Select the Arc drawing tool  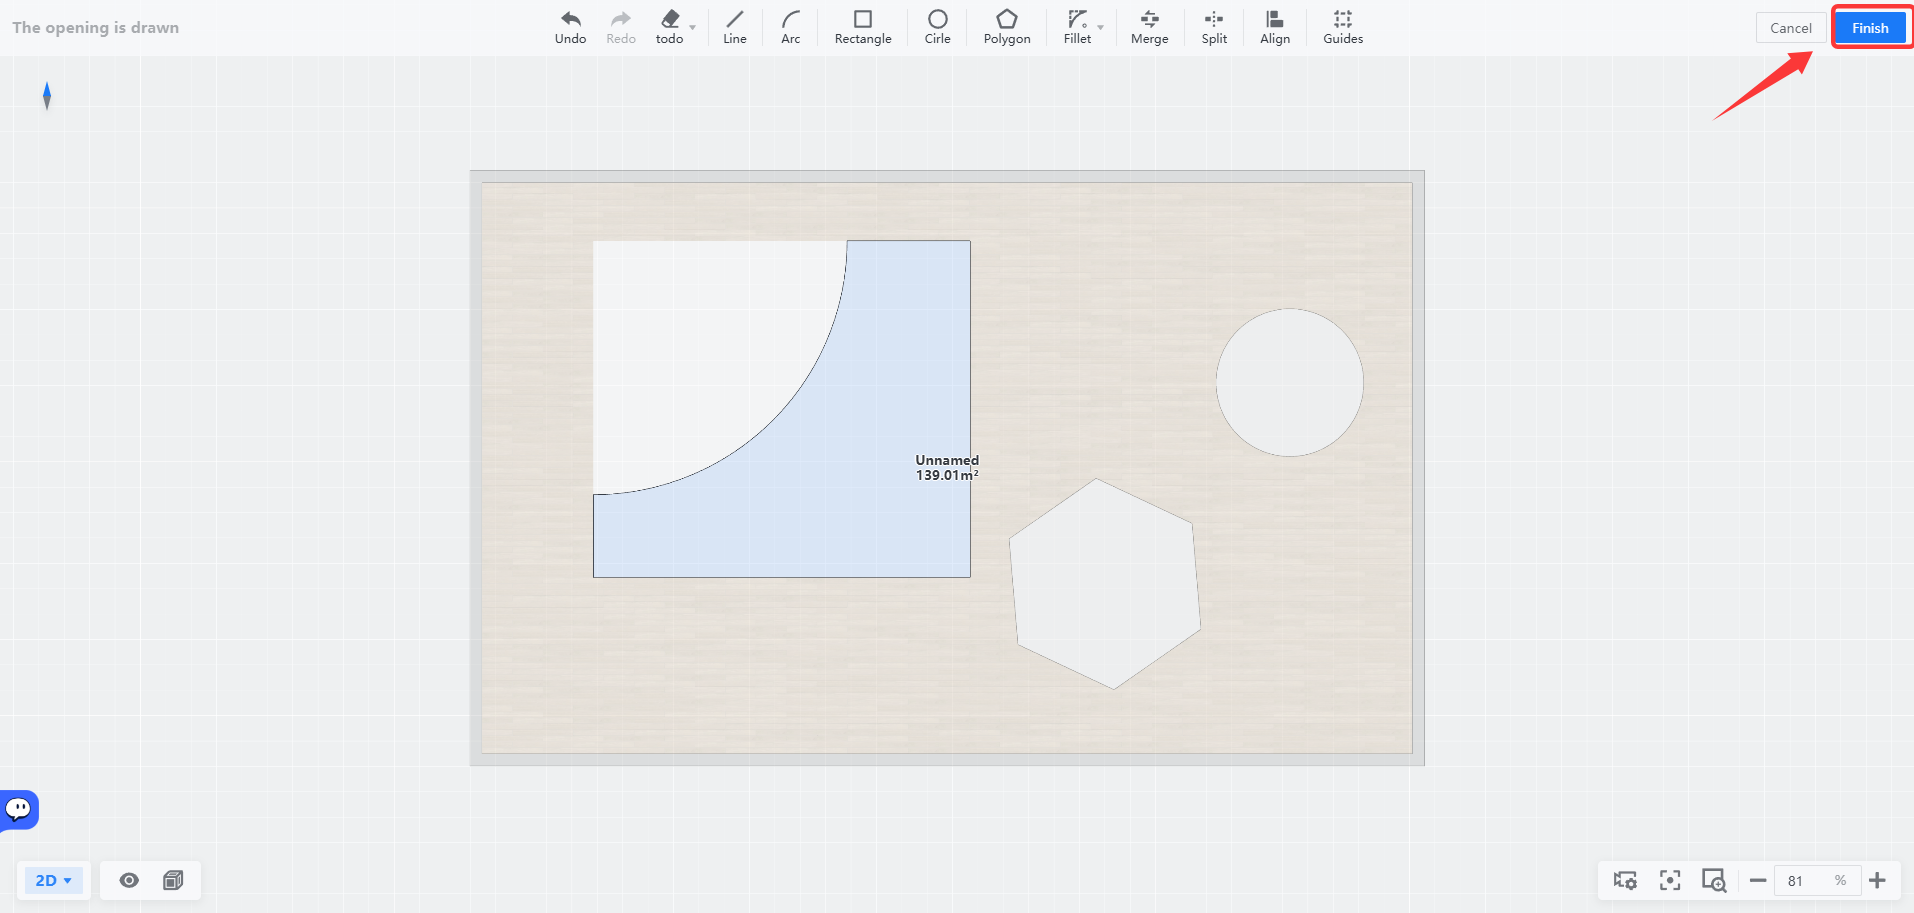(x=790, y=27)
